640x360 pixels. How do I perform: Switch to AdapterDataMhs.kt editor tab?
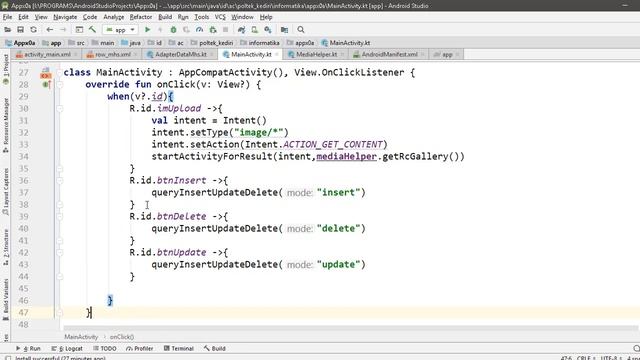tap(180, 54)
